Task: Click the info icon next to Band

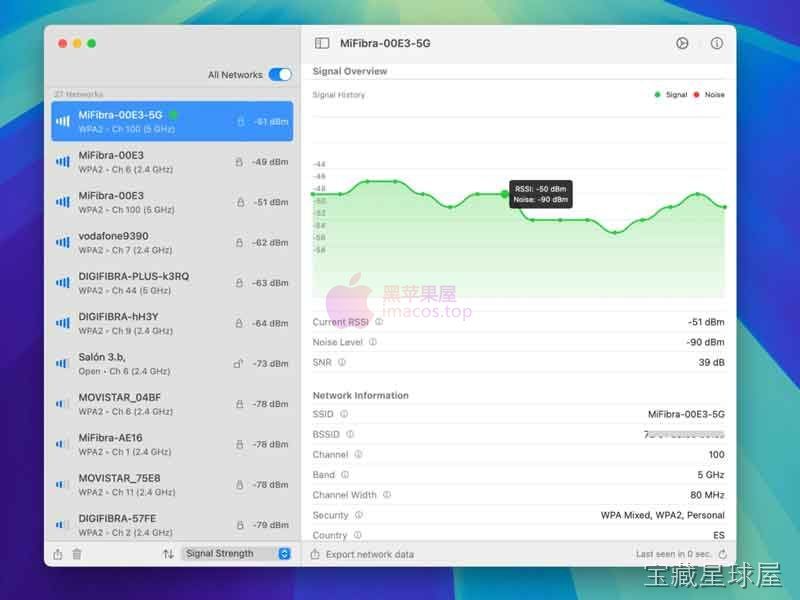Action: (x=345, y=474)
